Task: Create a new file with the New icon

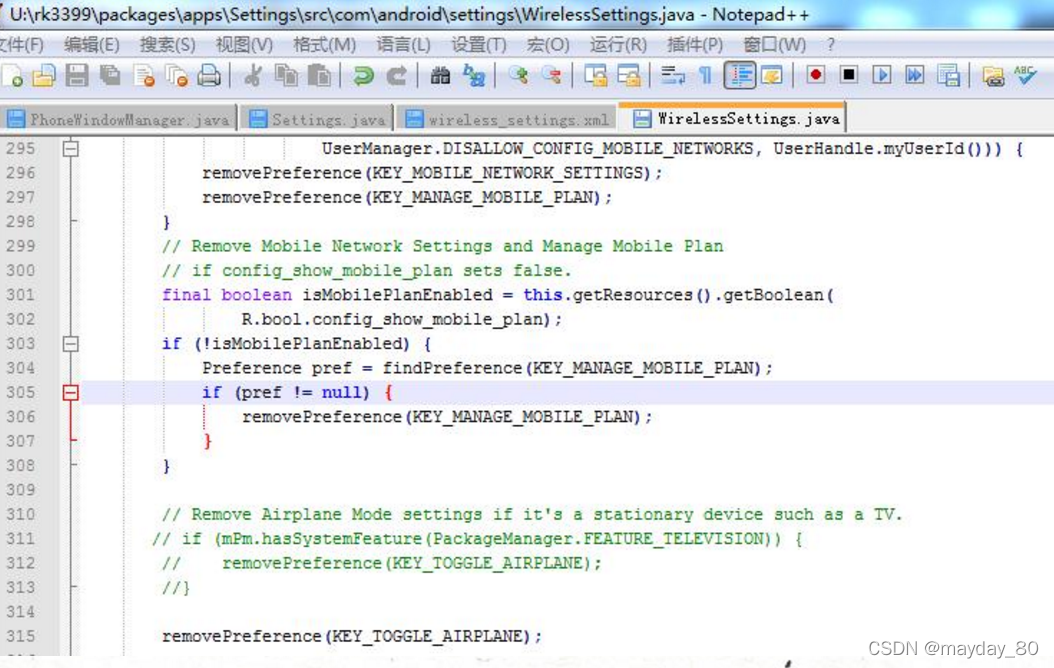Action: pos(12,75)
